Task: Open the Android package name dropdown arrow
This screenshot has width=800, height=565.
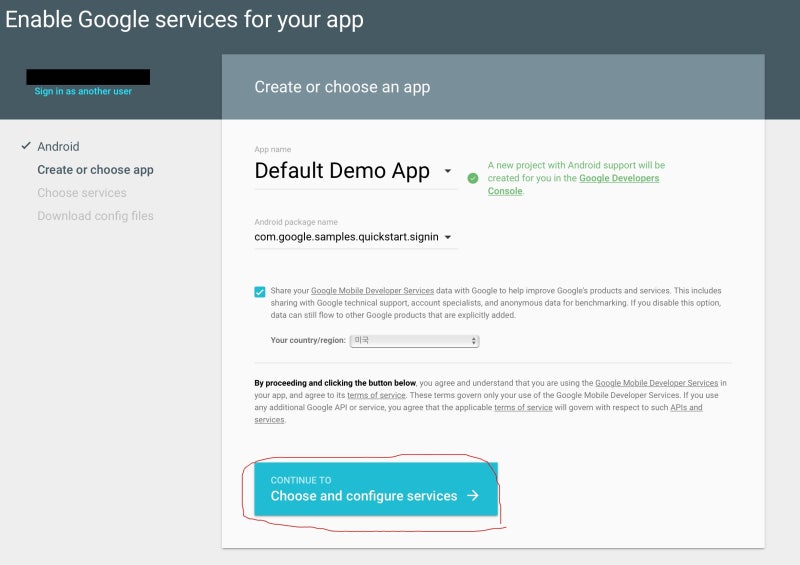Action: 447,237
